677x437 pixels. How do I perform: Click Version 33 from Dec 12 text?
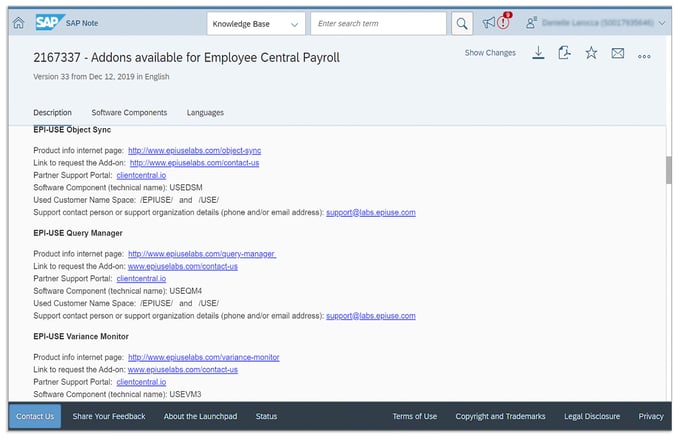tap(101, 77)
